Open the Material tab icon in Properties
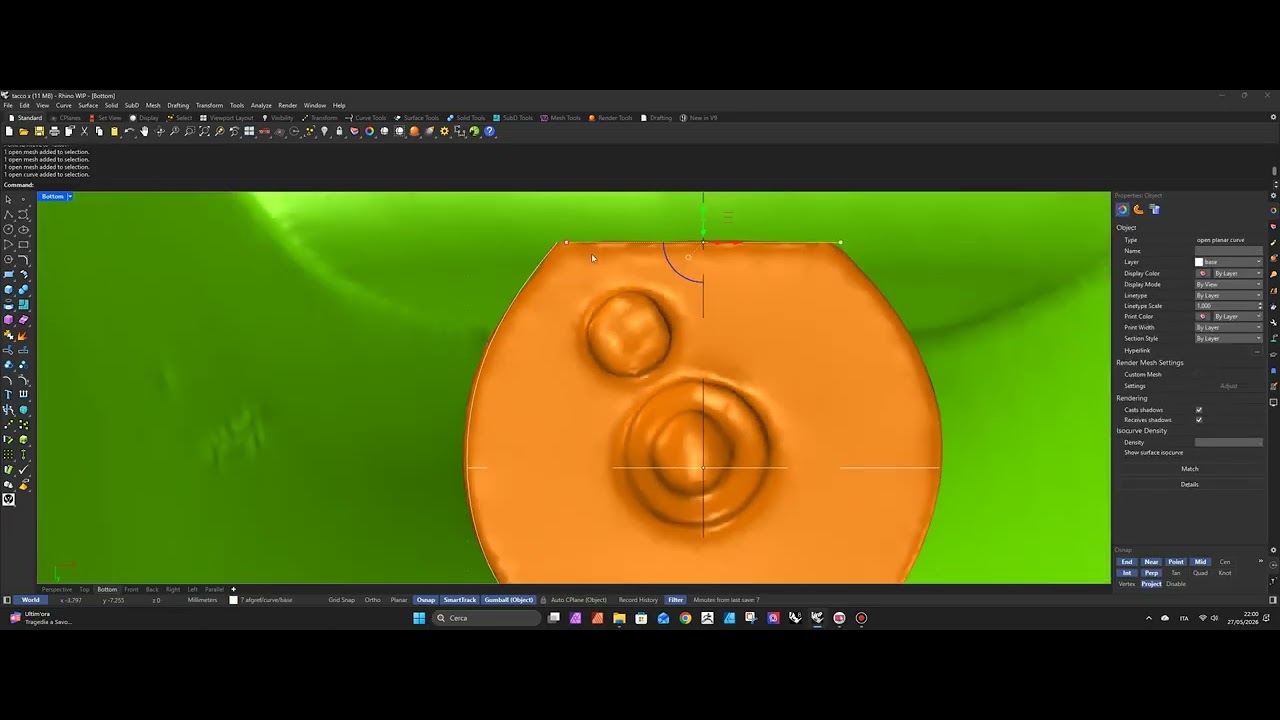 coord(1138,209)
